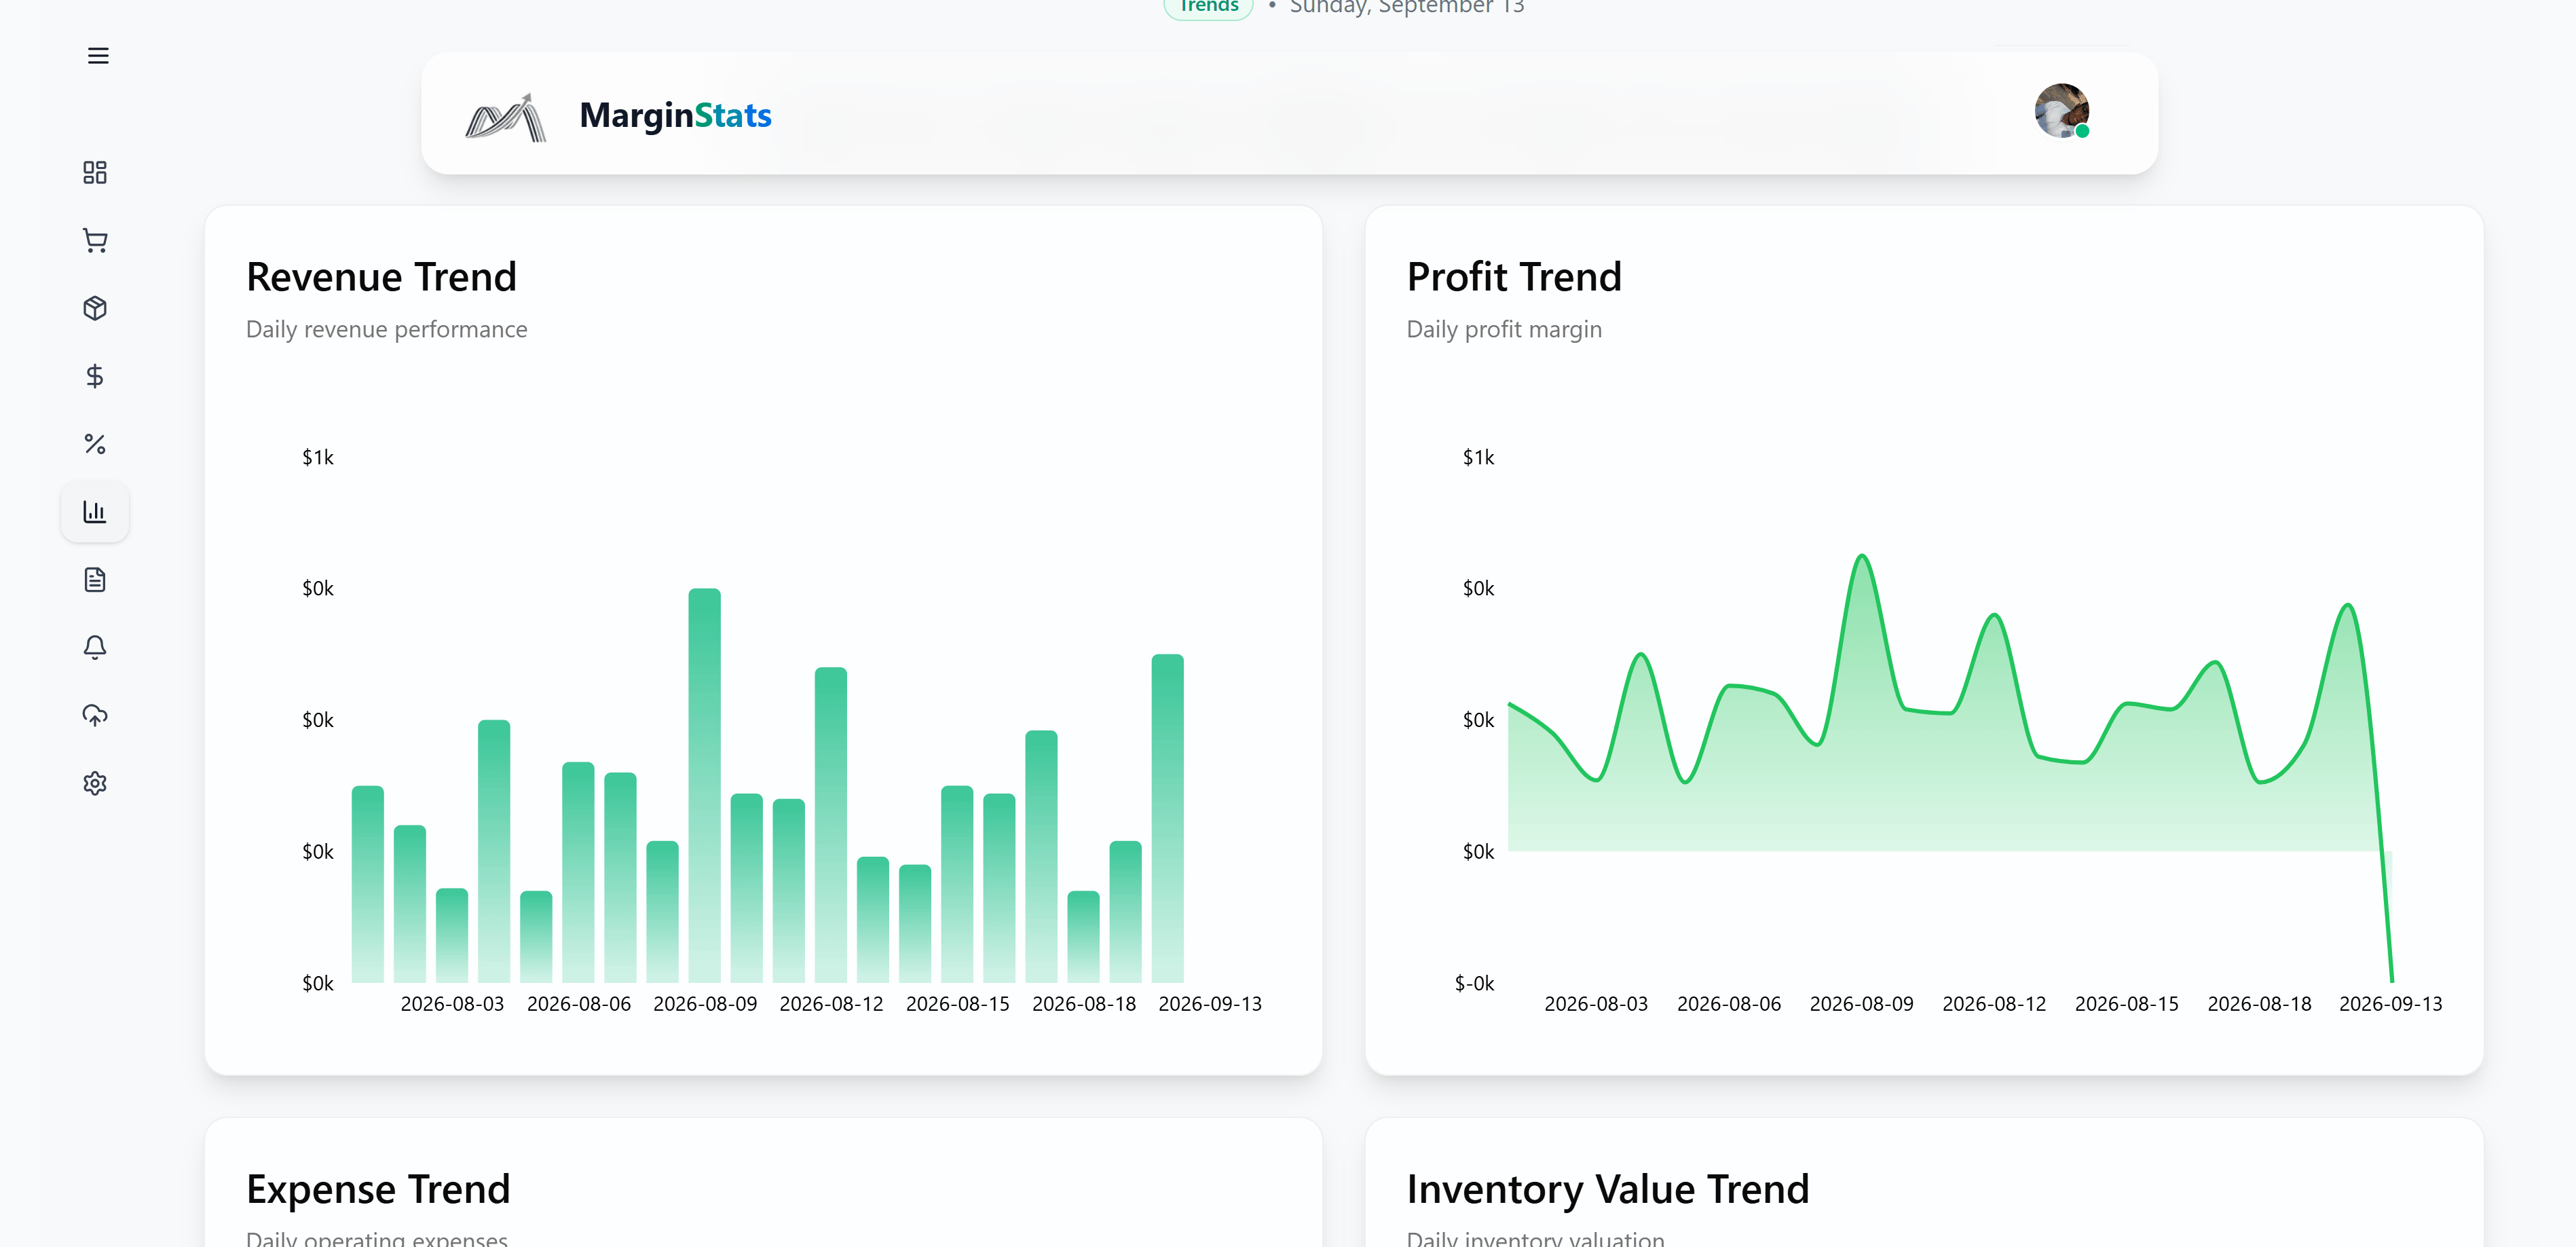Open the dashboard grid icon in sidebar

coord(95,173)
